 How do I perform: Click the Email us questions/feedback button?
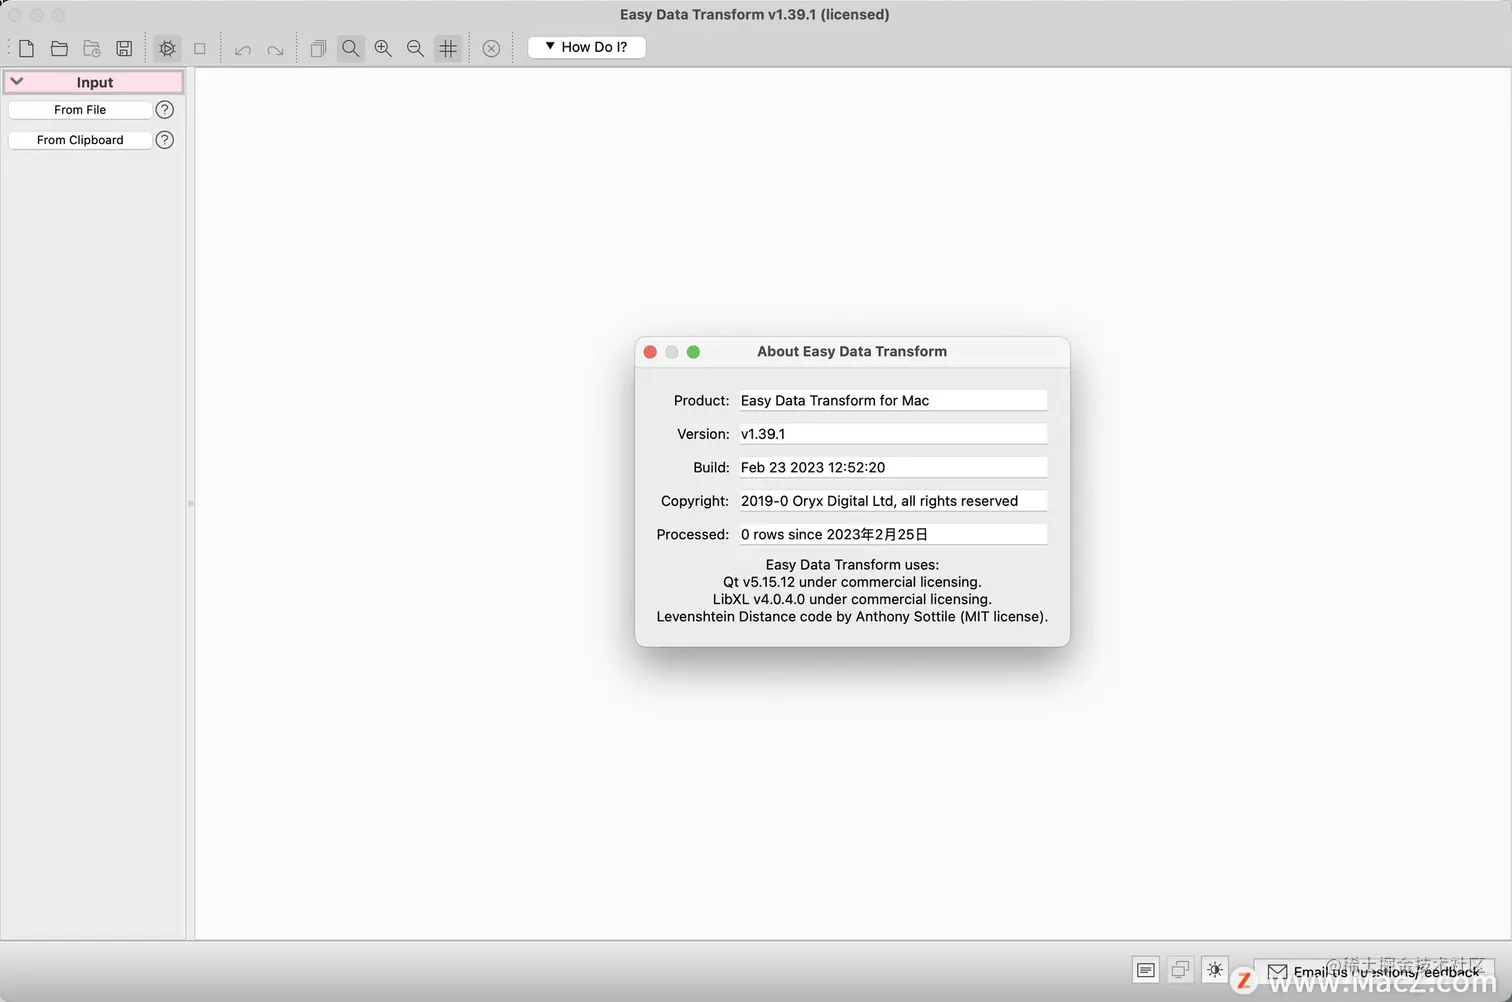click(1374, 971)
